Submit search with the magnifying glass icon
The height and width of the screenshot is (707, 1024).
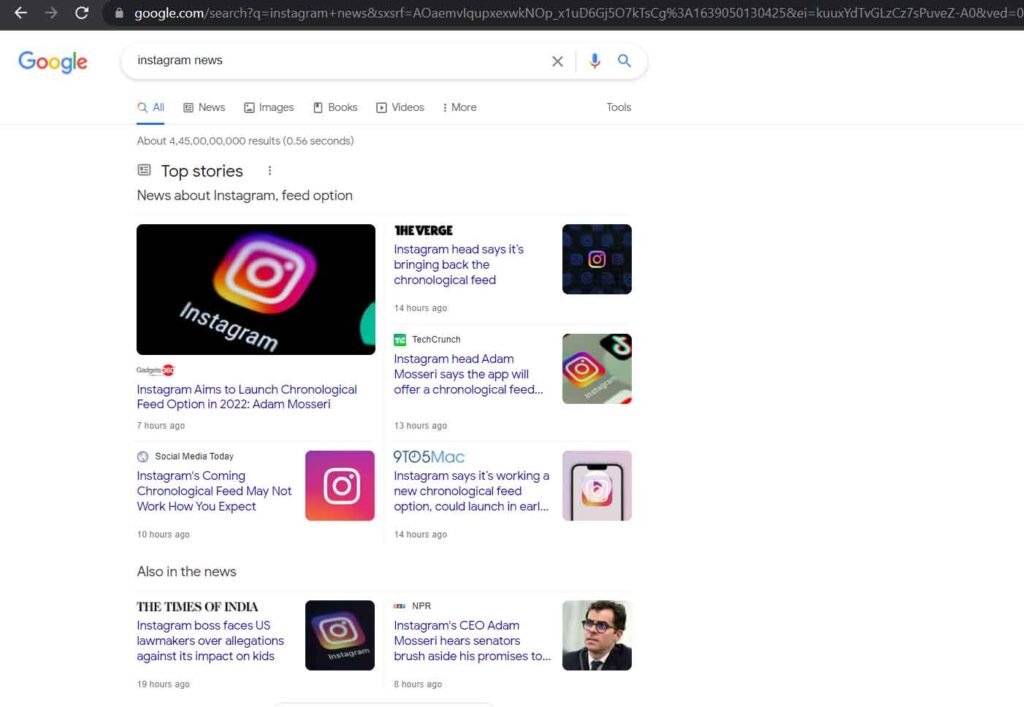tap(624, 61)
